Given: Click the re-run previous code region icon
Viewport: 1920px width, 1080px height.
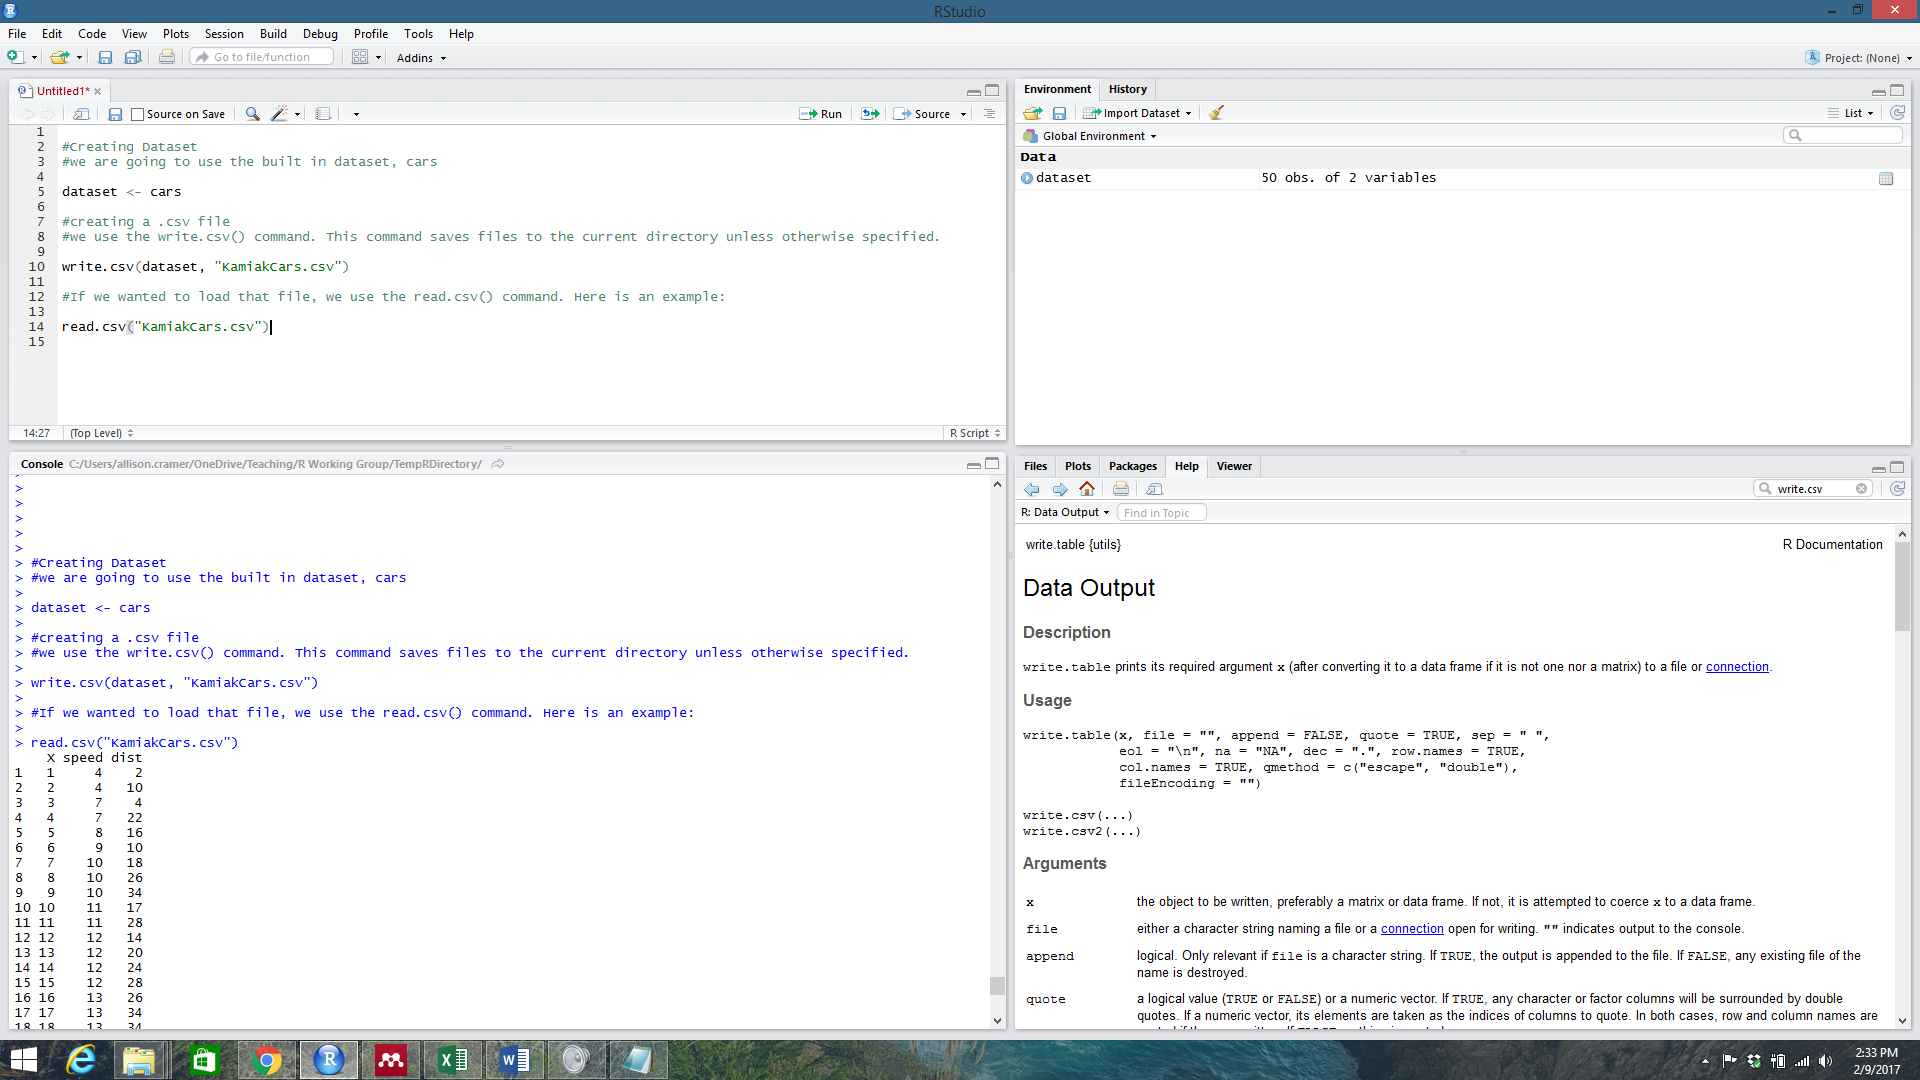Looking at the screenshot, I should [x=870, y=114].
